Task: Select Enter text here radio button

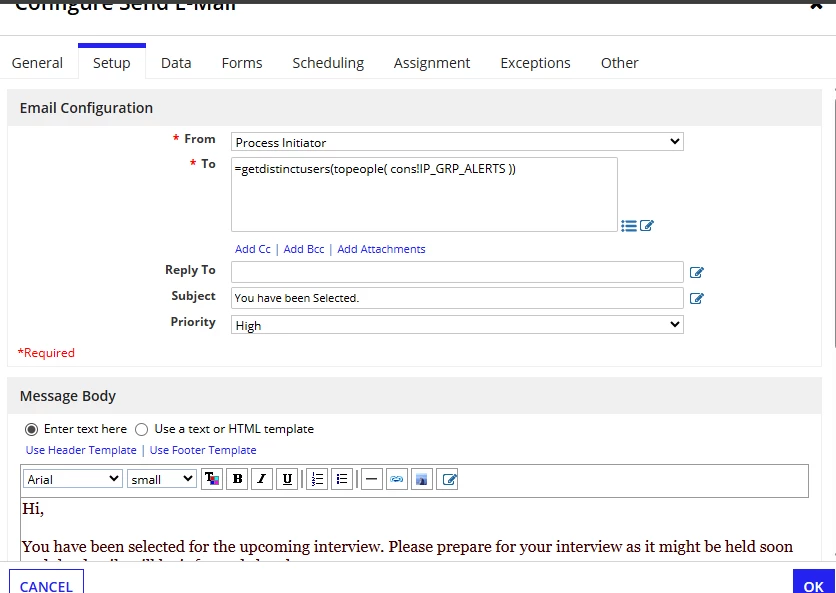Action: (x=31, y=429)
